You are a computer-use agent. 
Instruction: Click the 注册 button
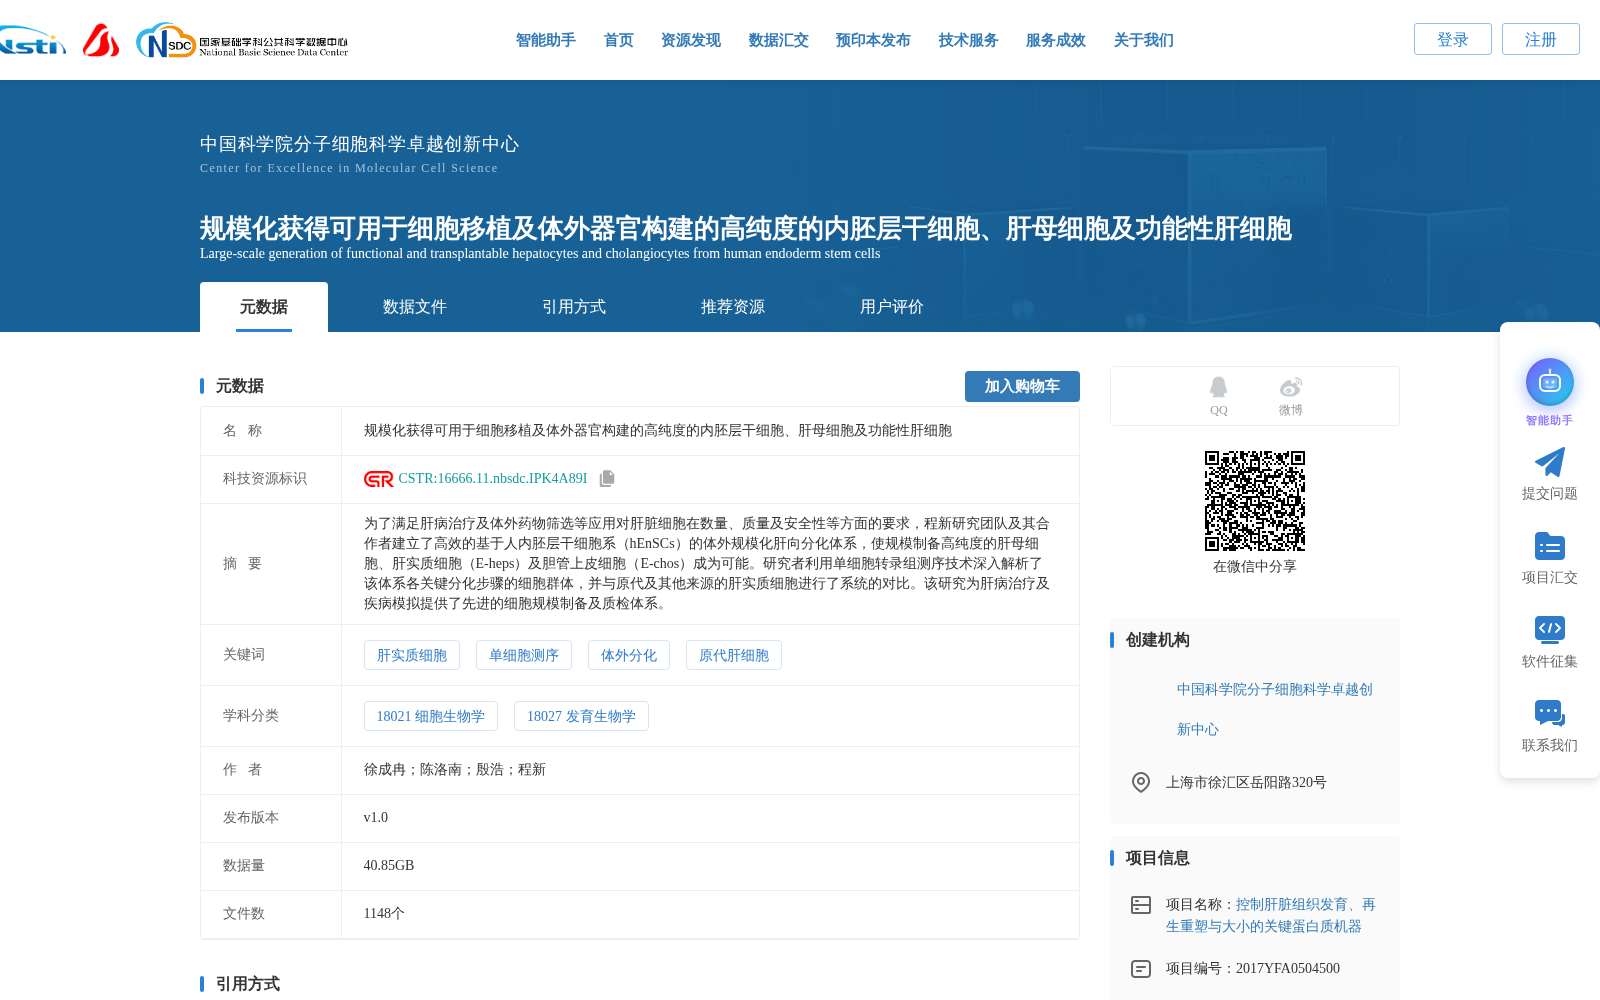coord(1541,39)
